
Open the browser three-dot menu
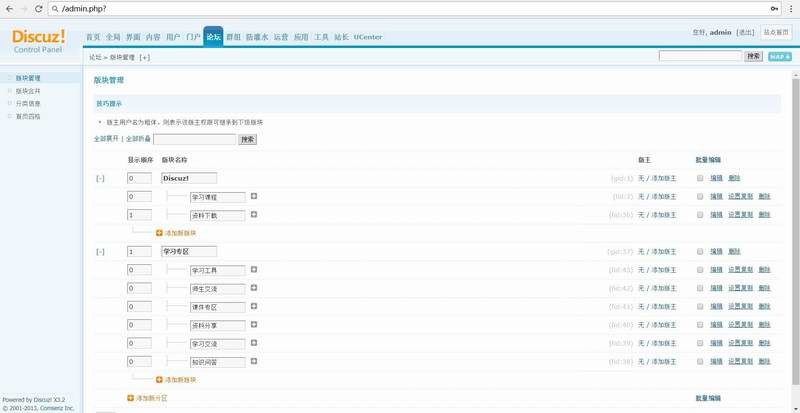click(x=791, y=9)
